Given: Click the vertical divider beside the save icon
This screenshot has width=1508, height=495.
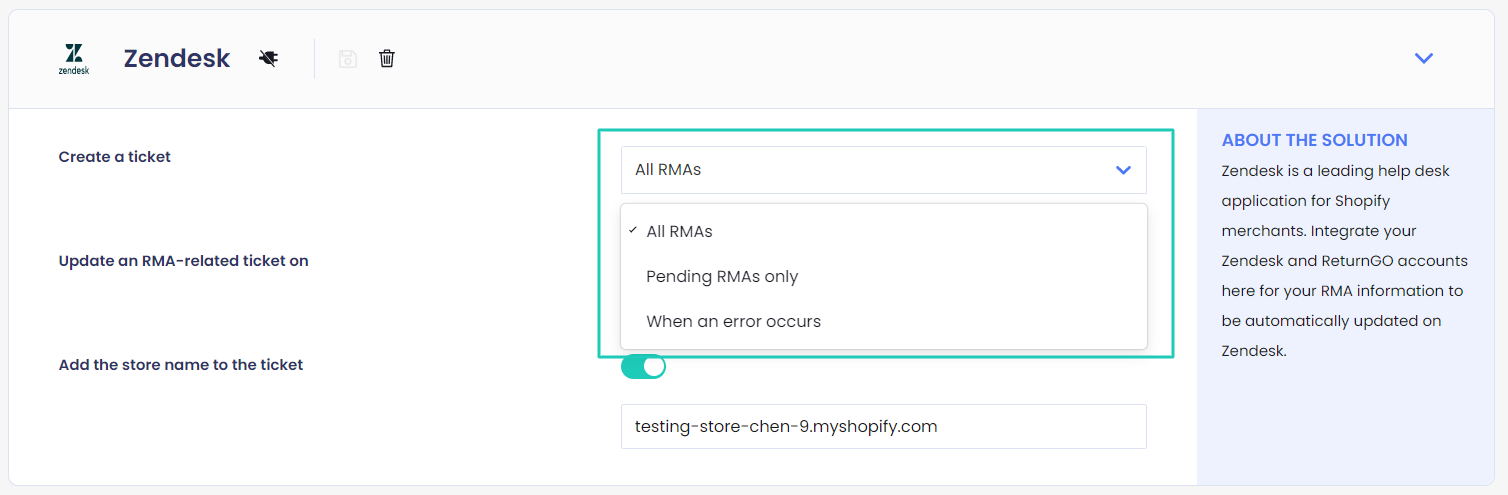Looking at the screenshot, I should tap(314, 59).
